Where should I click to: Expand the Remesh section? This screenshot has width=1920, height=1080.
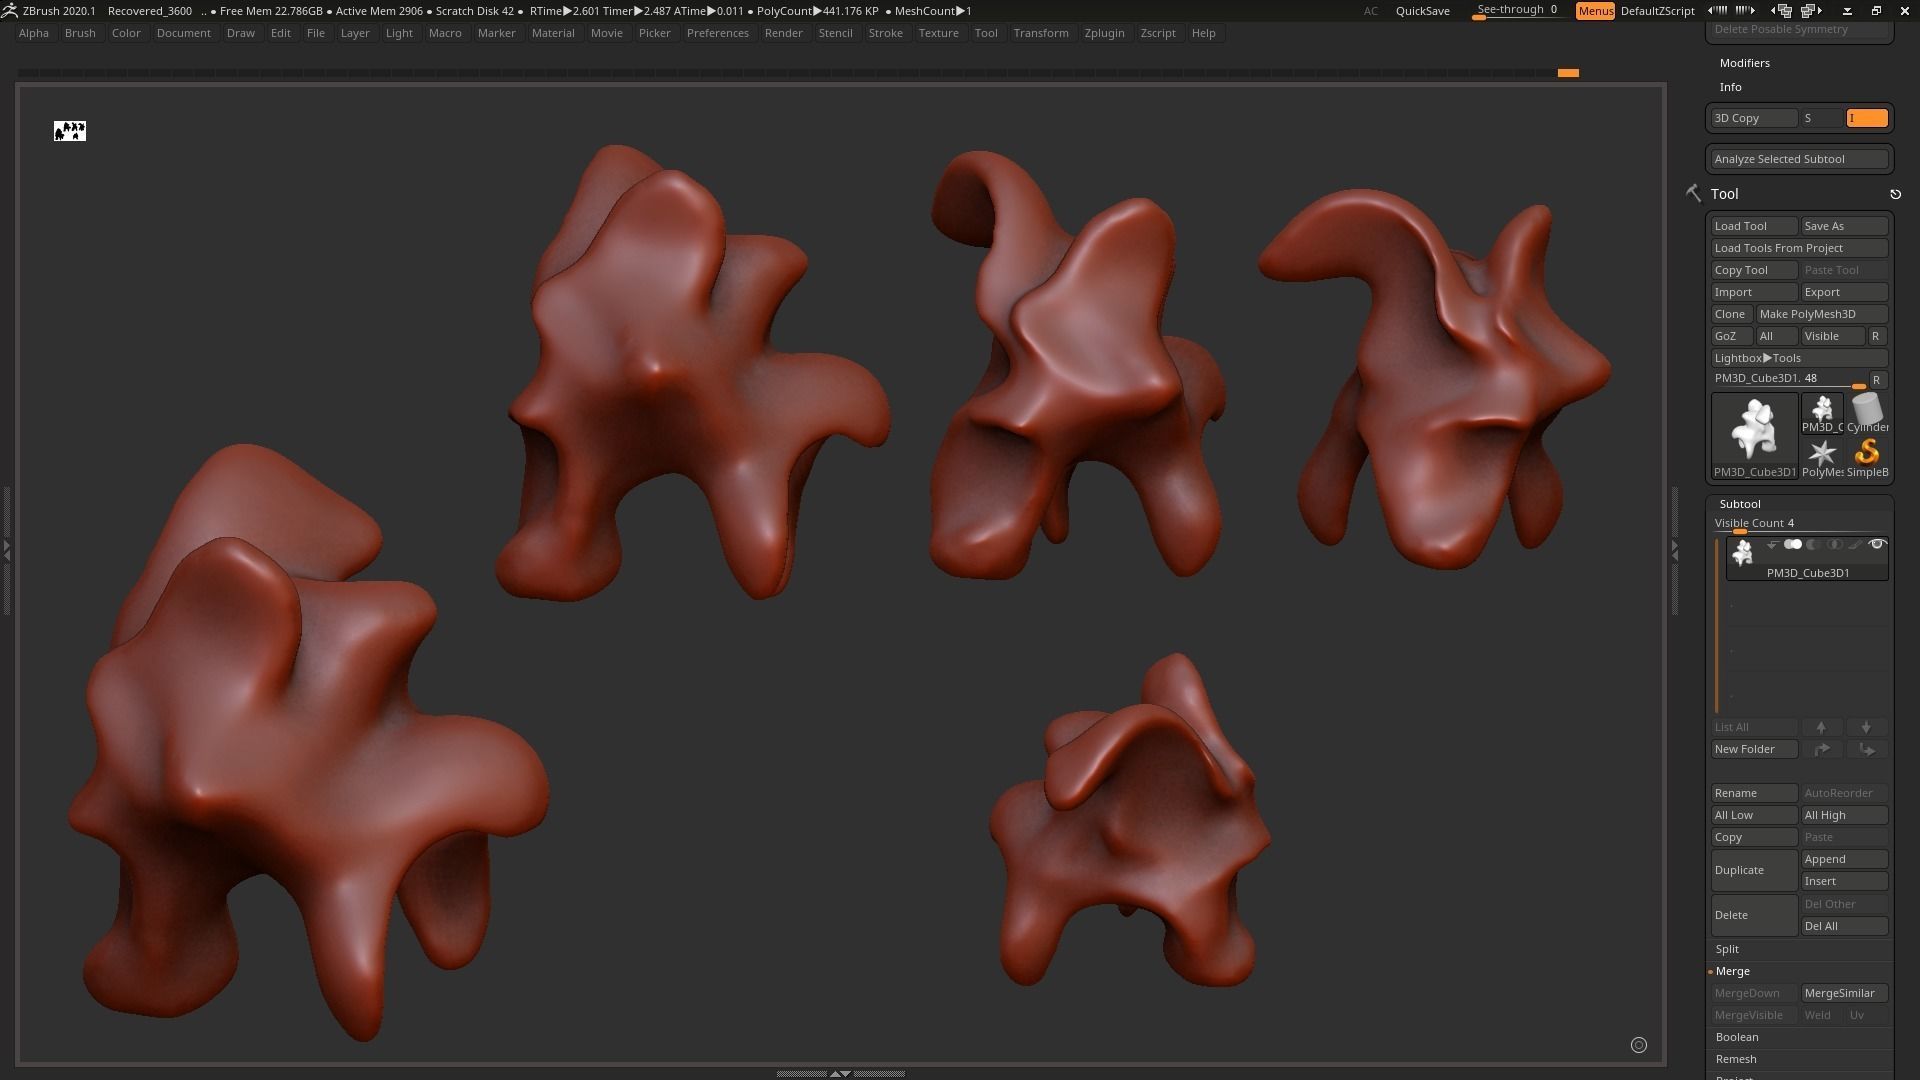tap(1736, 1059)
